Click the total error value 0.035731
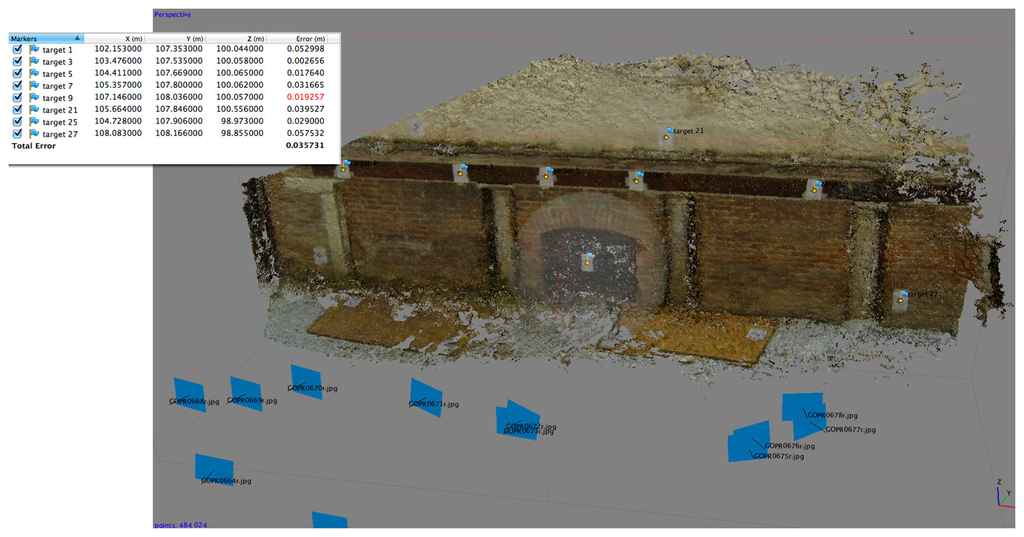Image resolution: width=1024 pixels, height=537 pixels. (x=305, y=146)
